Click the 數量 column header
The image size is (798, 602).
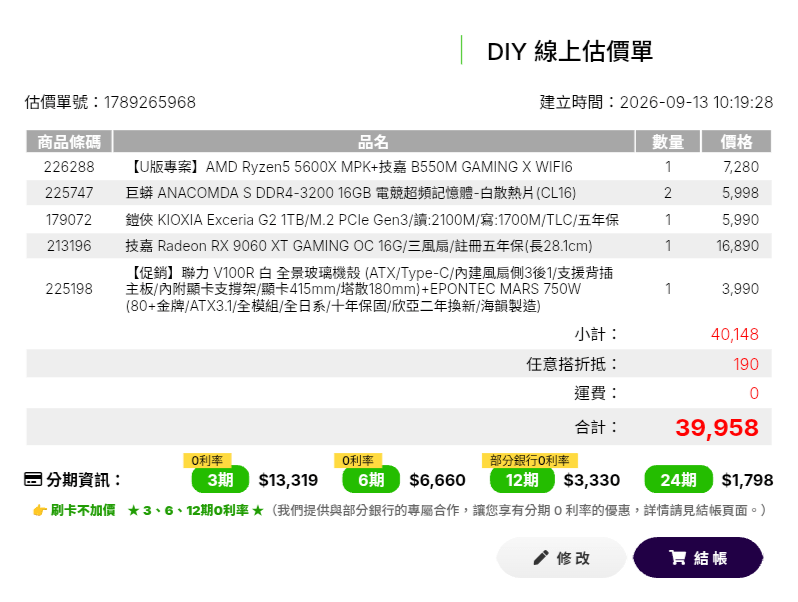coord(668,141)
